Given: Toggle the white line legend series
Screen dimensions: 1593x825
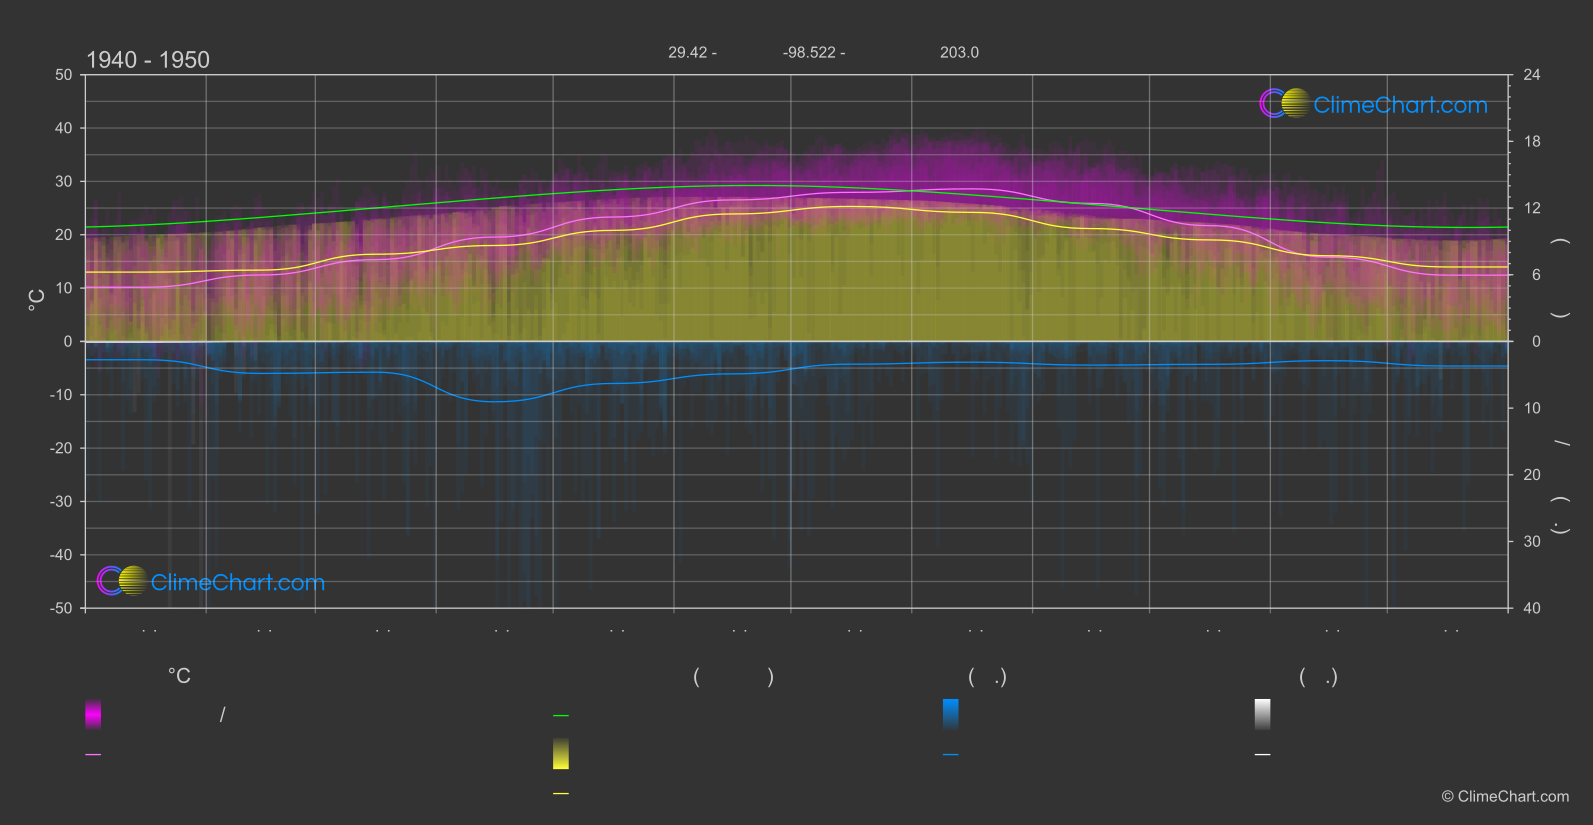Looking at the screenshot, I should tap(1262, 755).
